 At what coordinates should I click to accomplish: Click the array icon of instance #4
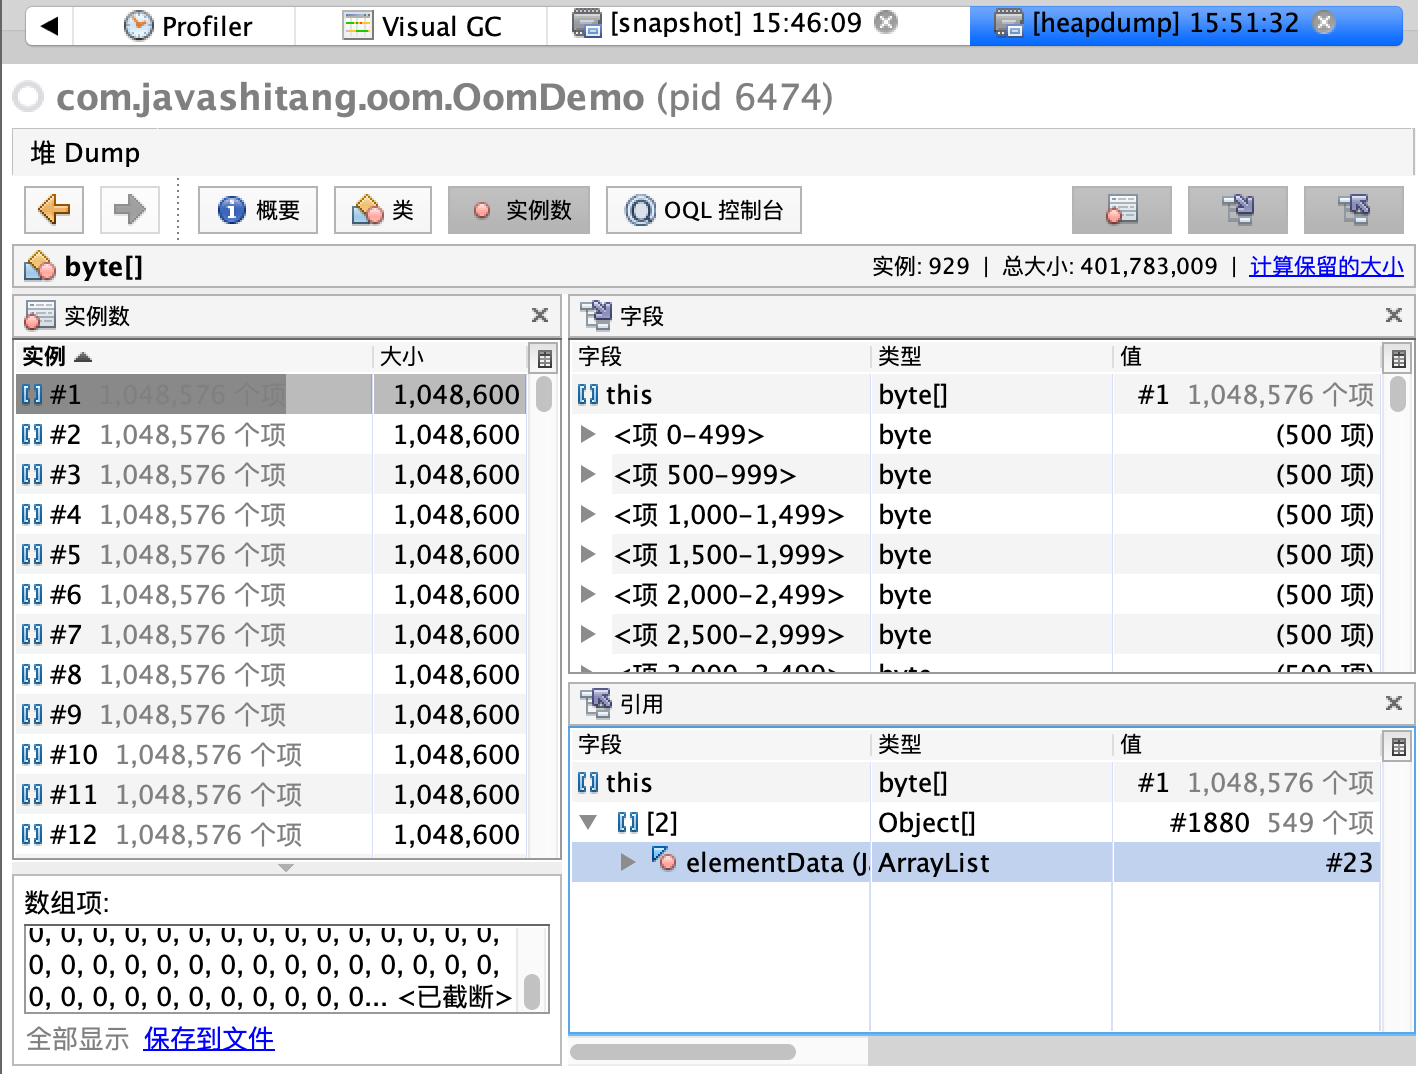[32, 514]
